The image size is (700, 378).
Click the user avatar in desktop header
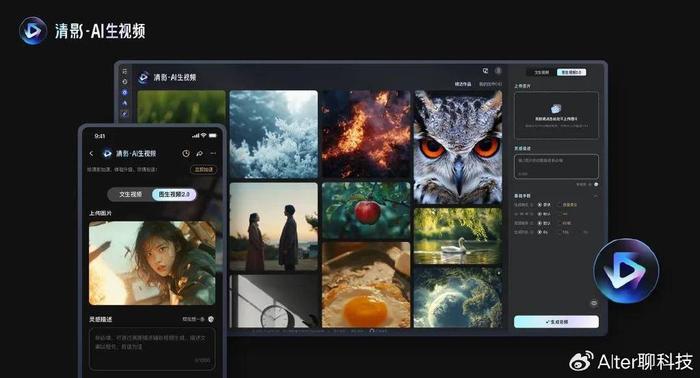(x=498, y=71)
